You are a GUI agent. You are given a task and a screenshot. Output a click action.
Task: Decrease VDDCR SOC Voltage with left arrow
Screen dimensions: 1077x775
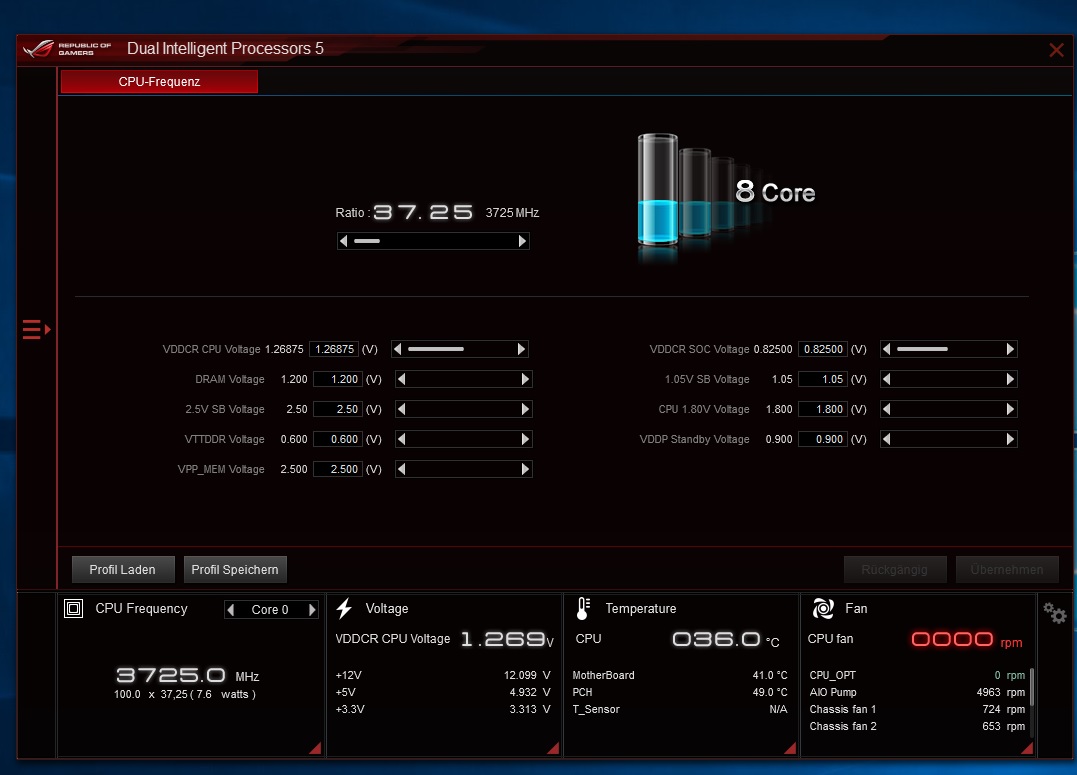click(886, 349)
